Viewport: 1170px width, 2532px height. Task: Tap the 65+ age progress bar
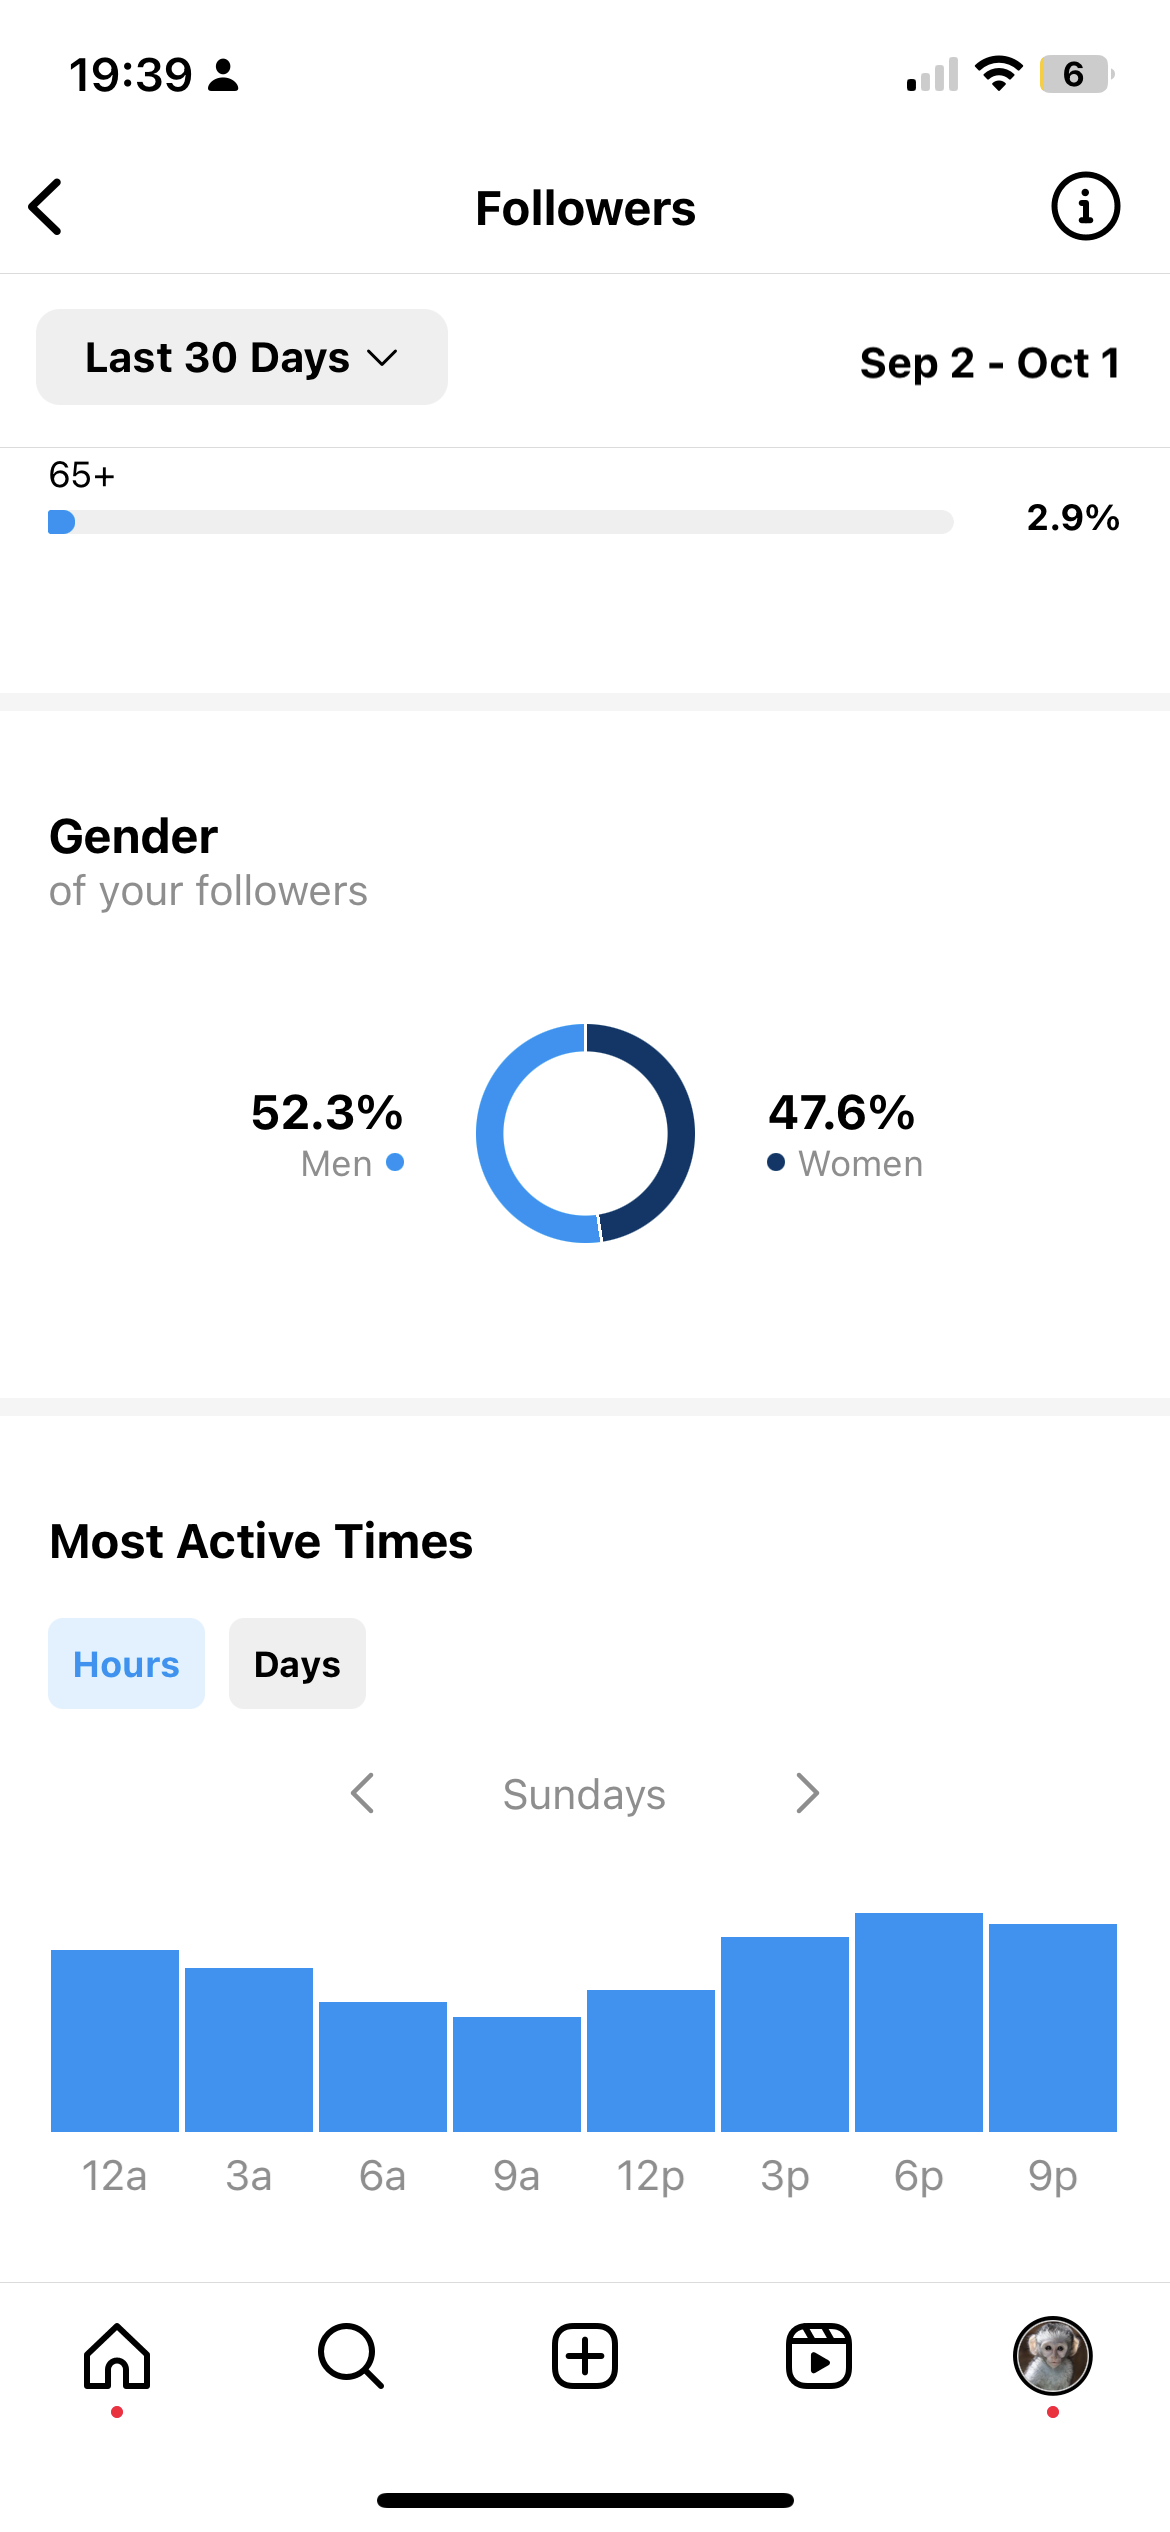click(501, 522)
